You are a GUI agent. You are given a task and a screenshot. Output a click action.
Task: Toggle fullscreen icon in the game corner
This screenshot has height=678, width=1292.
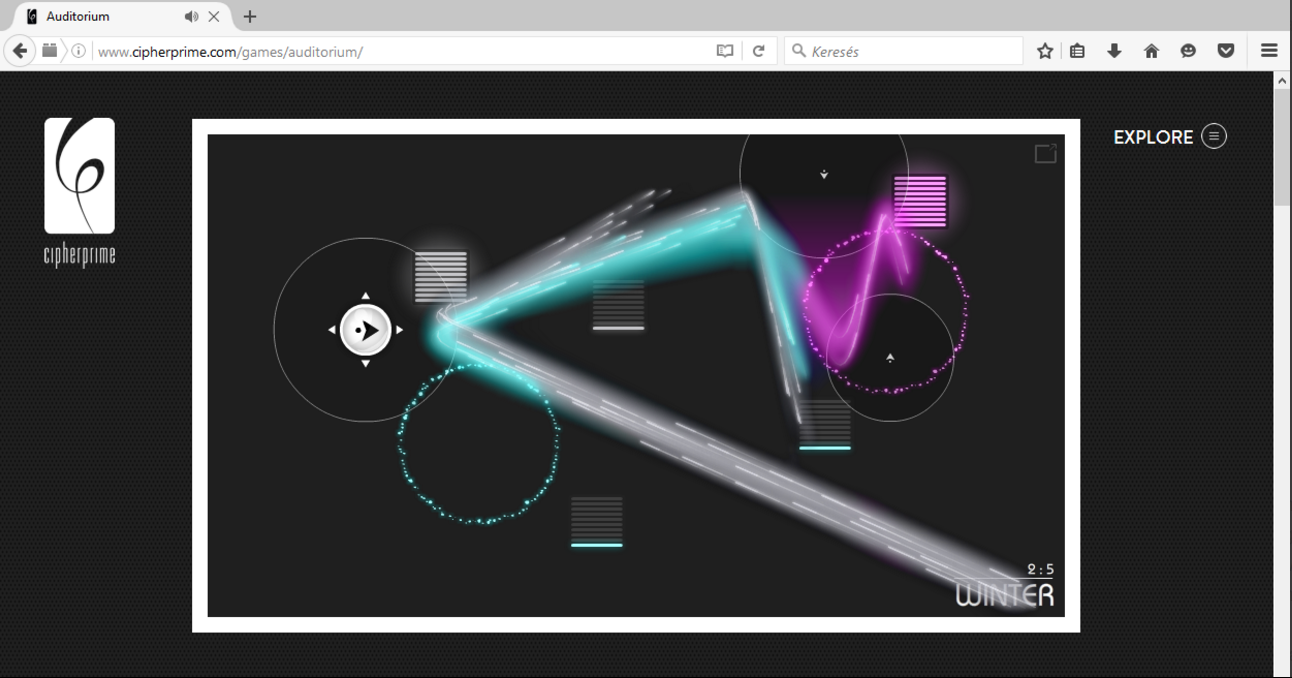point(1045,153)
